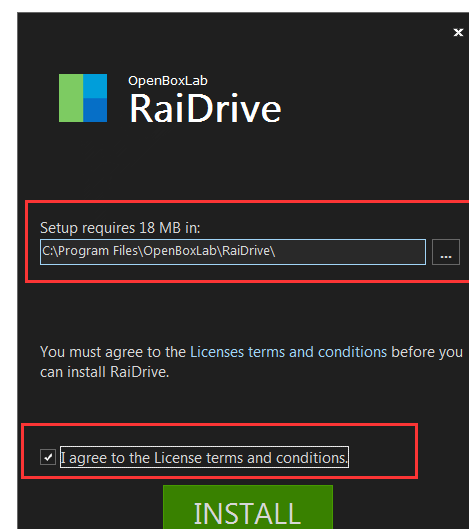Click the 'before you' text after link
Screen dimensions: 469x529
click(427, 352)
